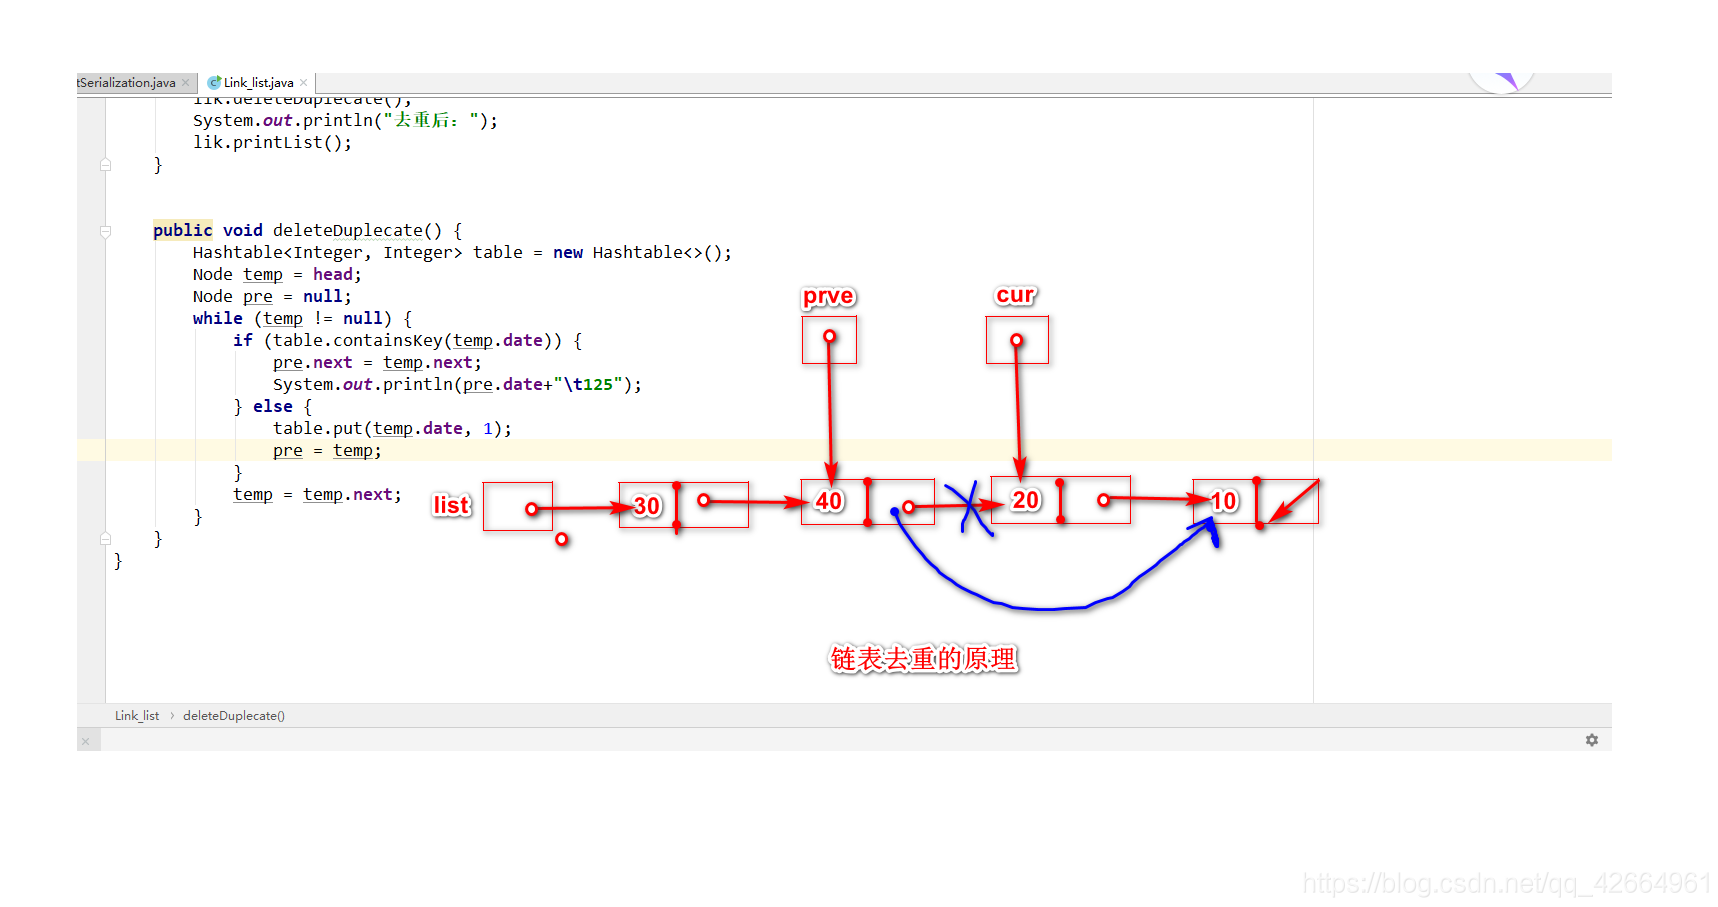This screenshot has width=1718, height=907.
Task: Click the highlighted 'pre = temp;' line
Action: (327, 451)
